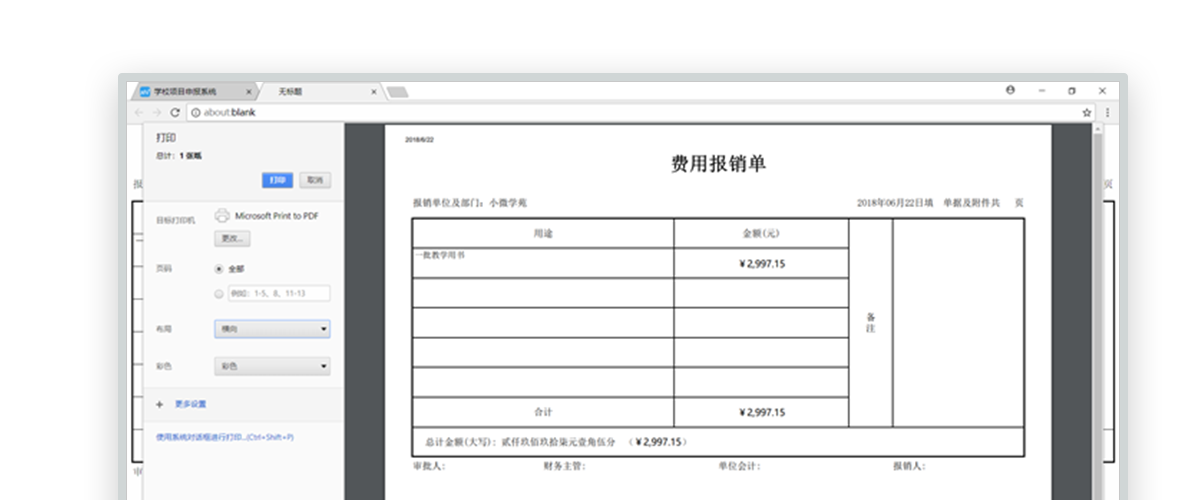Click 更改 to change the destination printer
The width and height of the screenshot is (1200, 500).
point(232,239)
